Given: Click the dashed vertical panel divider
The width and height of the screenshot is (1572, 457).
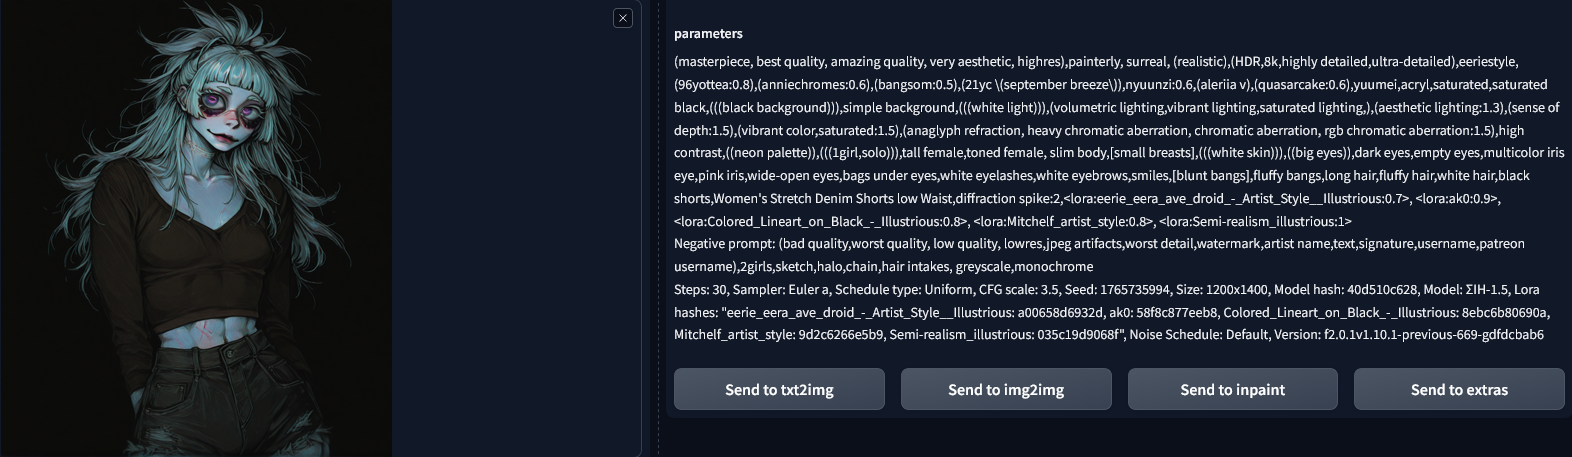Looking at the screenshot, I should pos(659,228).
